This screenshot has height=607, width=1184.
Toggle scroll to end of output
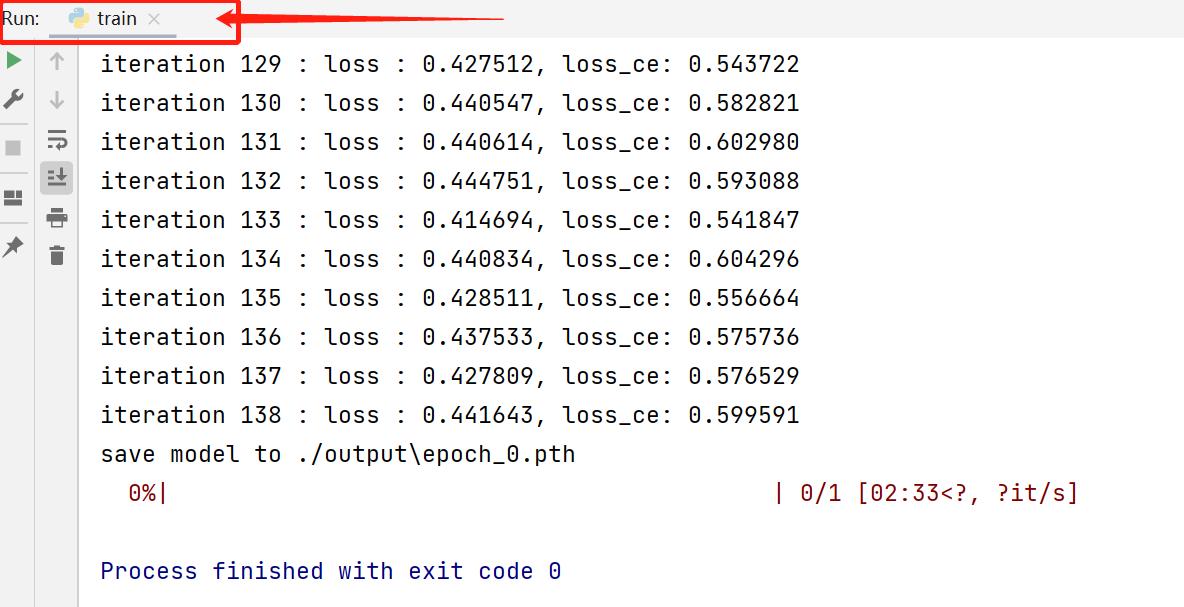(57, 178)
